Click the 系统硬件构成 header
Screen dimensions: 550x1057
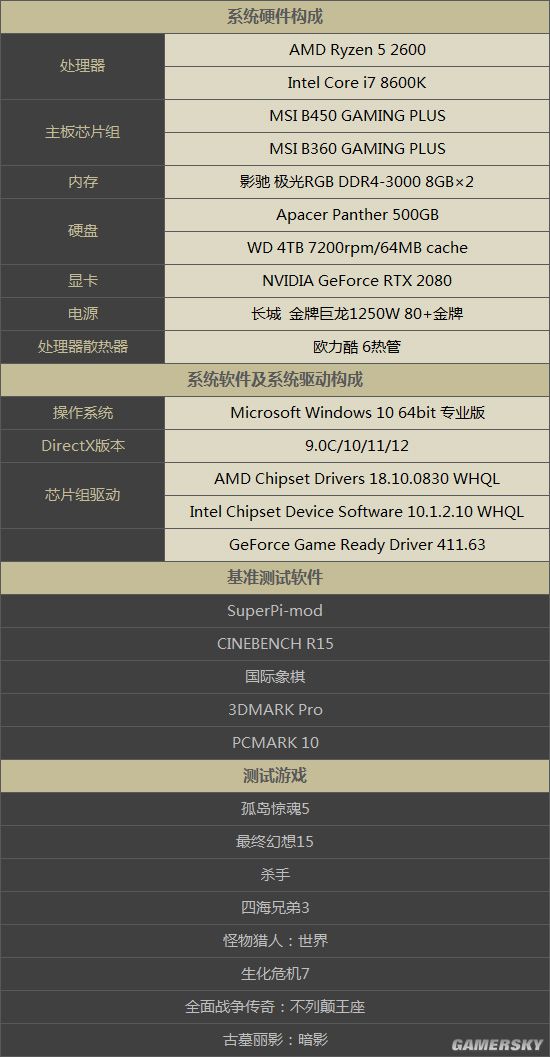[x=275, y=17]
